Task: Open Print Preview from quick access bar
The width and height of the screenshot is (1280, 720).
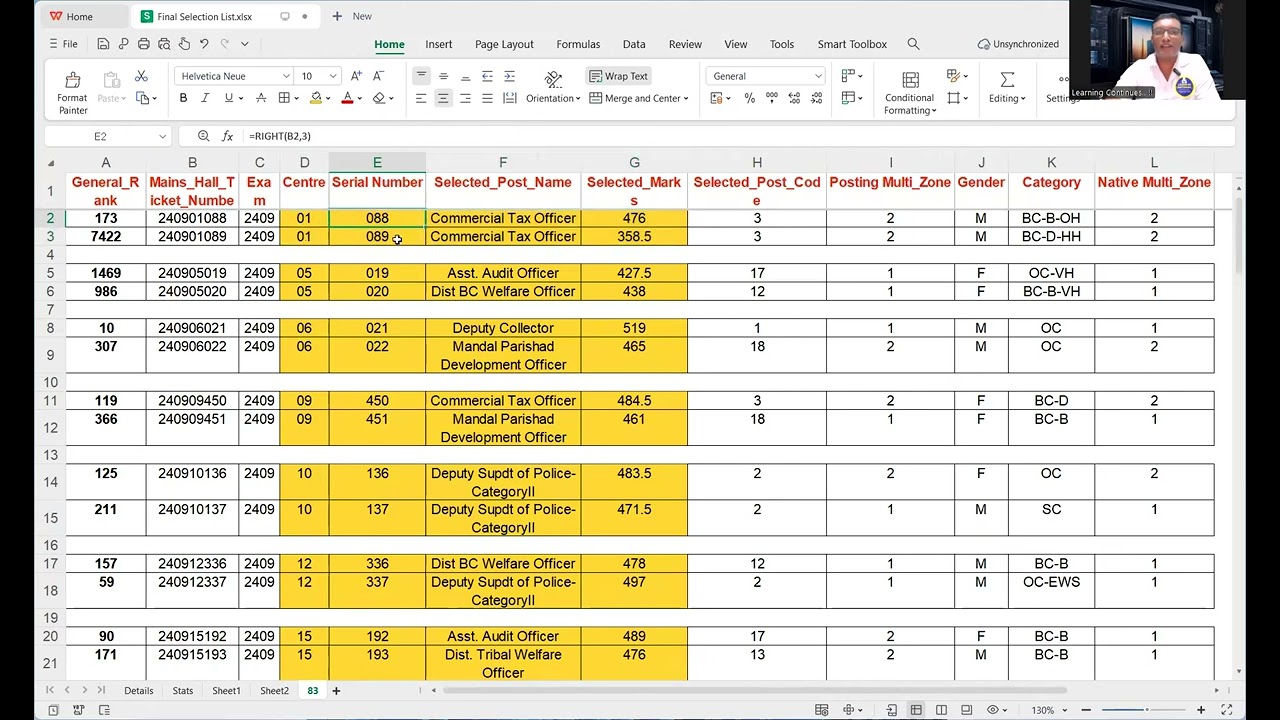Action: pyautogui.click(x=164, y=44)
